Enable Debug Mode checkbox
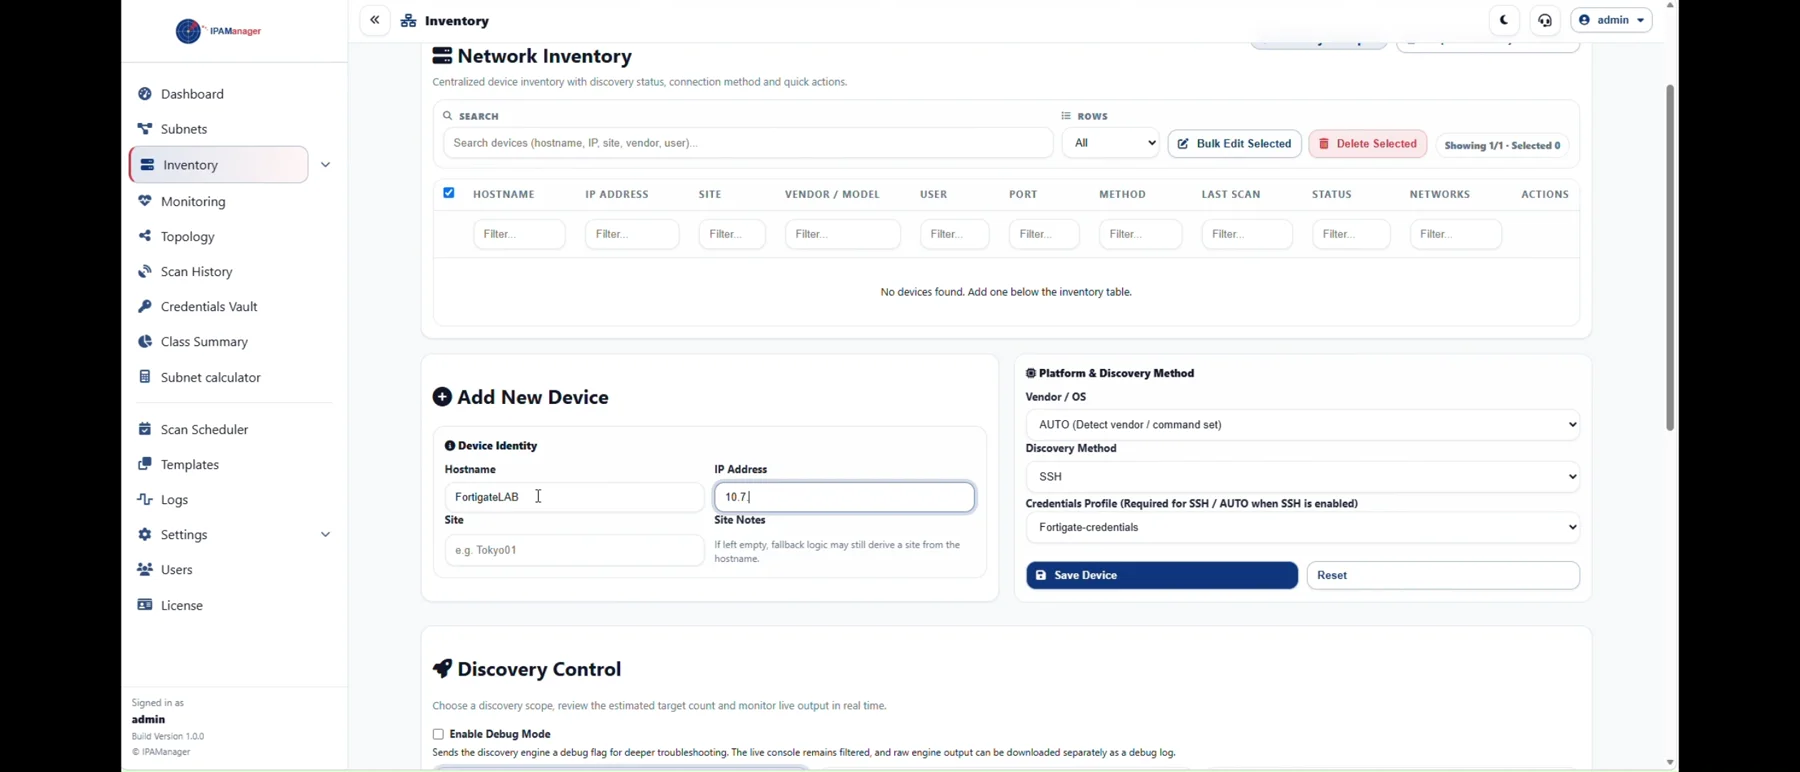 438,734
